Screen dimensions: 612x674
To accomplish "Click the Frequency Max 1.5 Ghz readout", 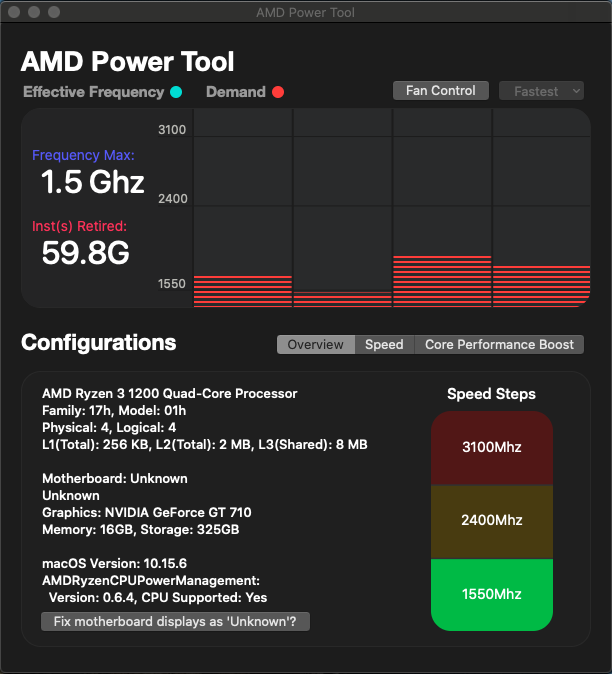I will [92, 182].
